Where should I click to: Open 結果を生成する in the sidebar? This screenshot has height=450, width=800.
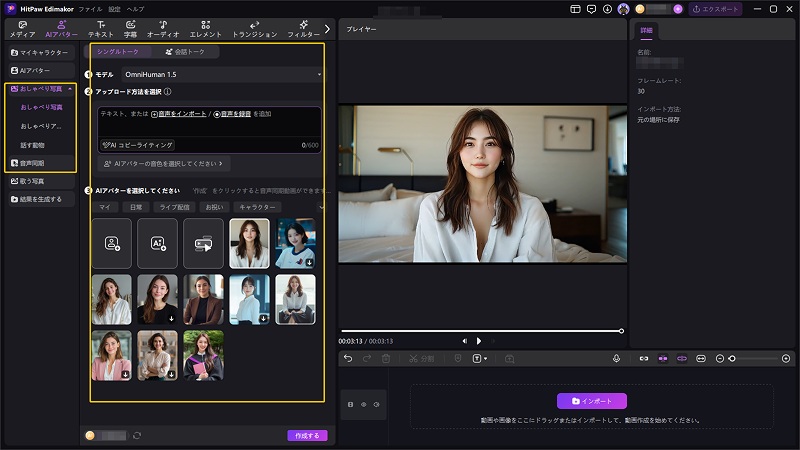(40, 199)
